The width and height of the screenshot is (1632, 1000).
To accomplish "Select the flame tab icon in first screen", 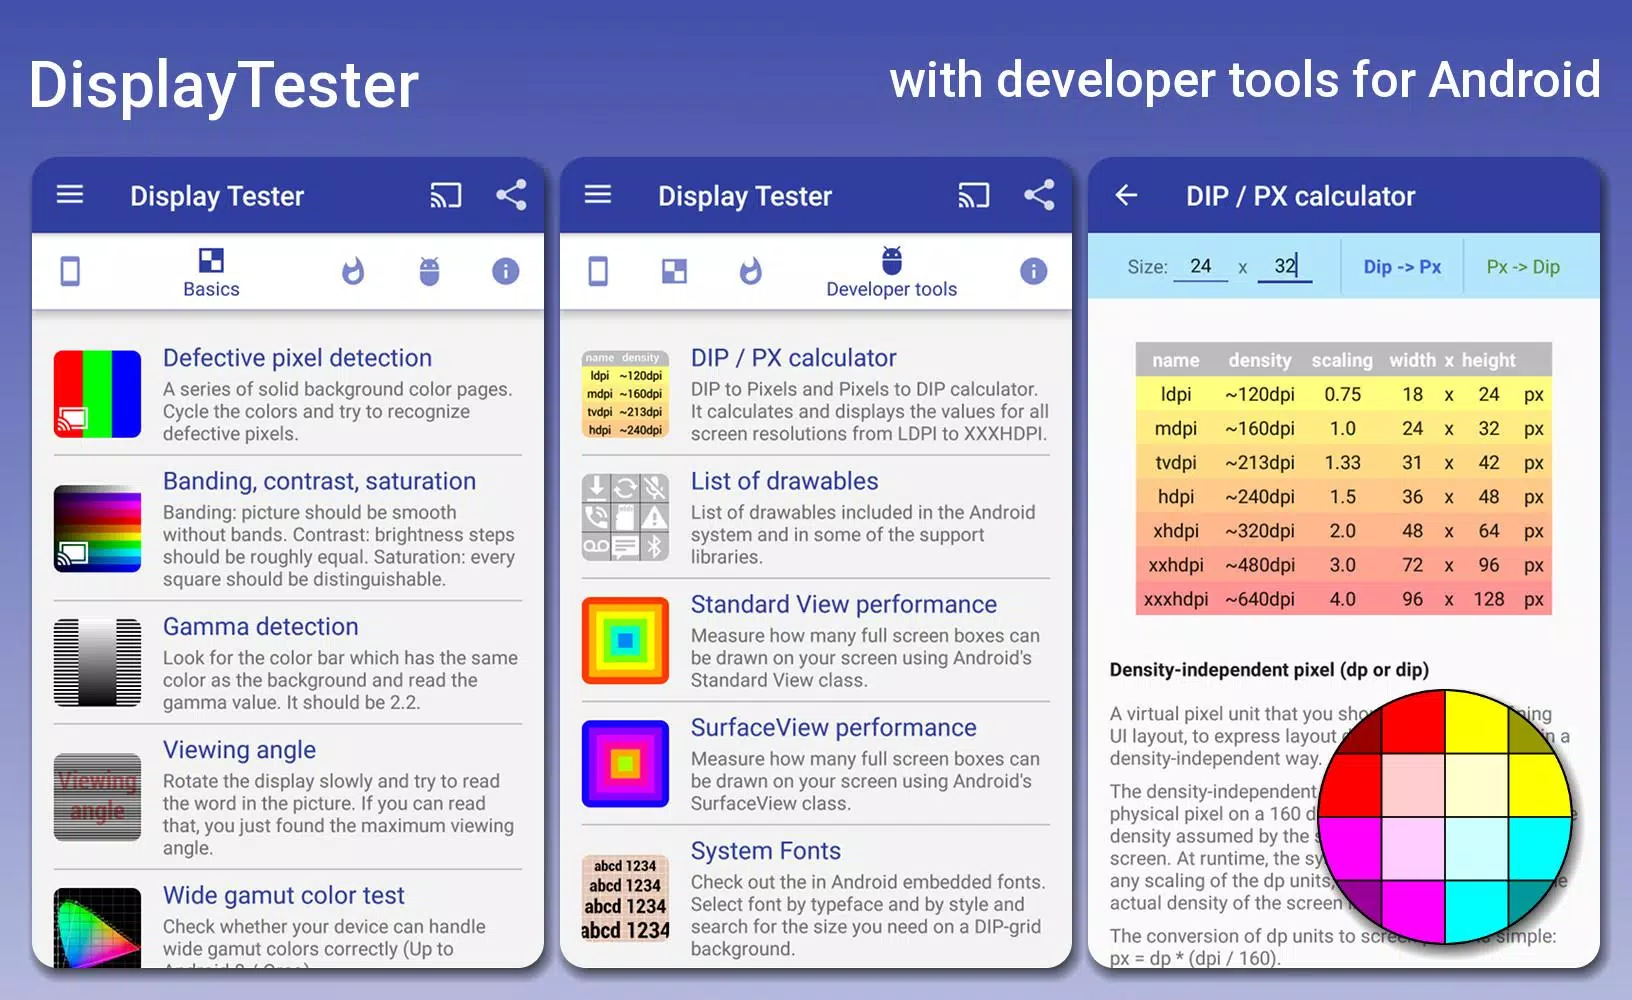I will click(x=353, y=271).
